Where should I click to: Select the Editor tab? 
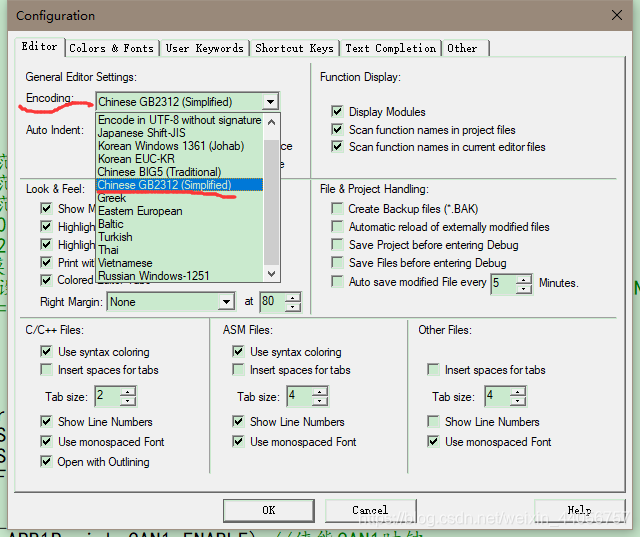tap(40, 47)
